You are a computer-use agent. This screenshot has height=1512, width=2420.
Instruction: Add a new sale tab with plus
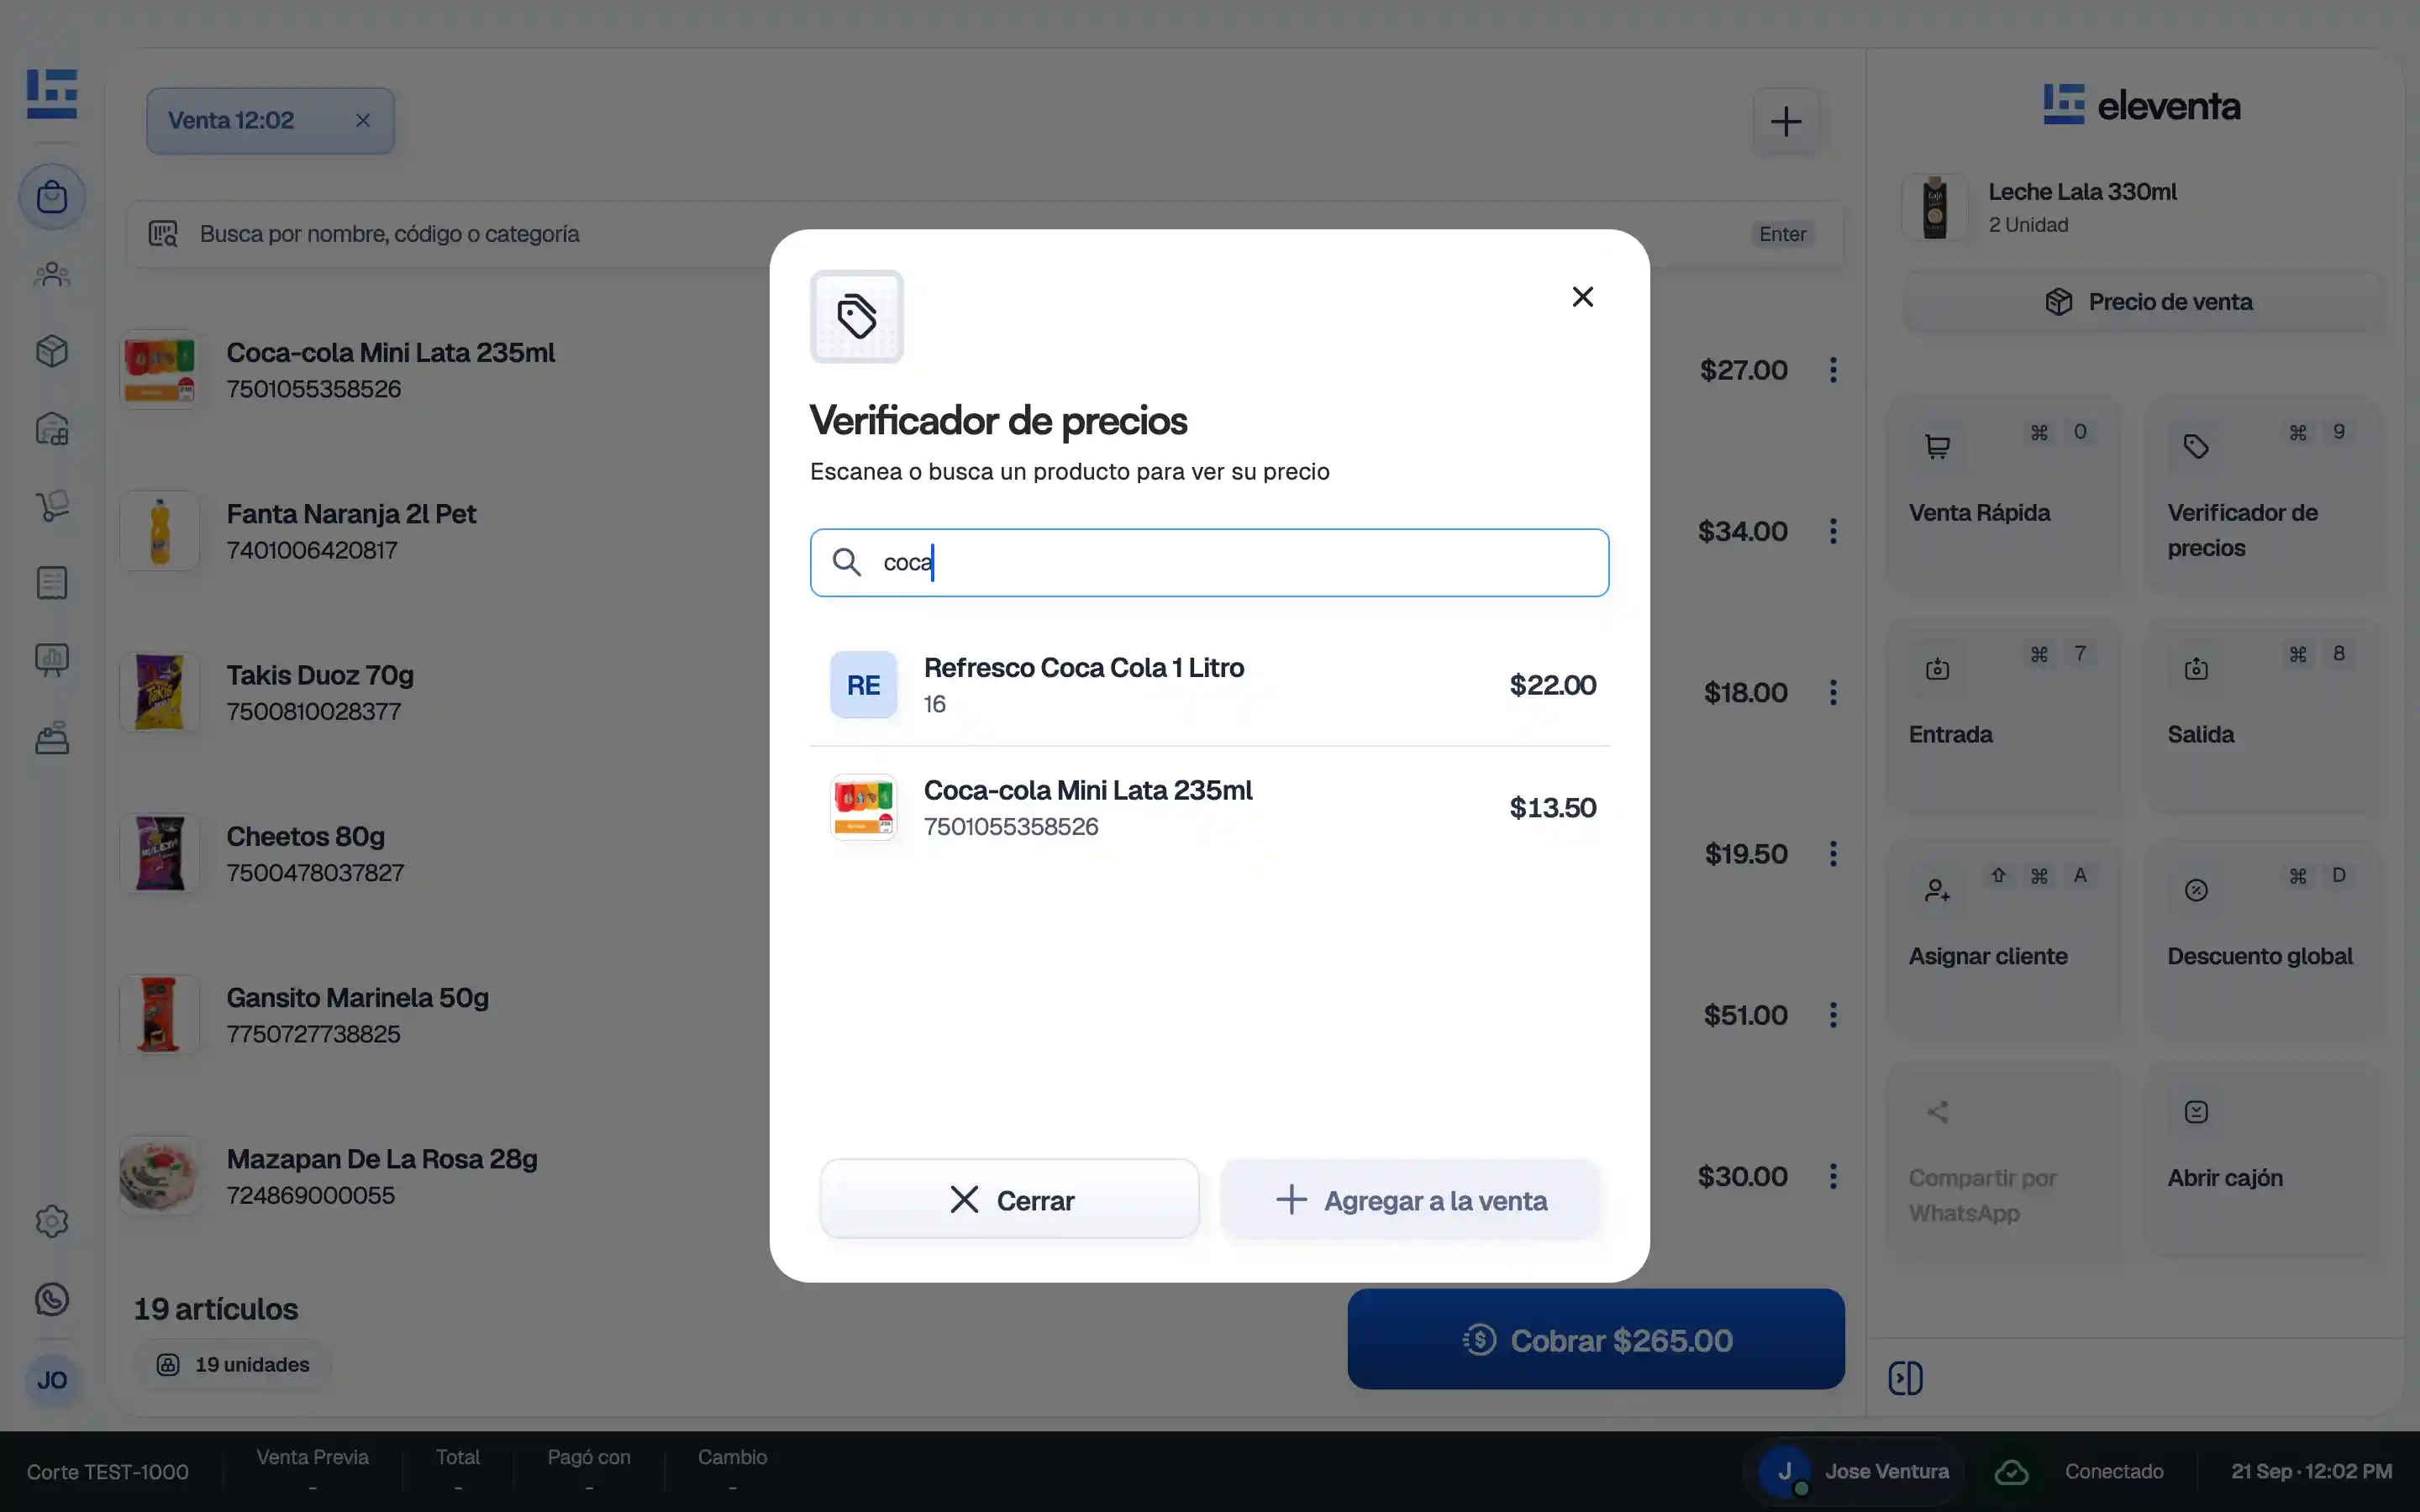click(x=1786, y=121)
